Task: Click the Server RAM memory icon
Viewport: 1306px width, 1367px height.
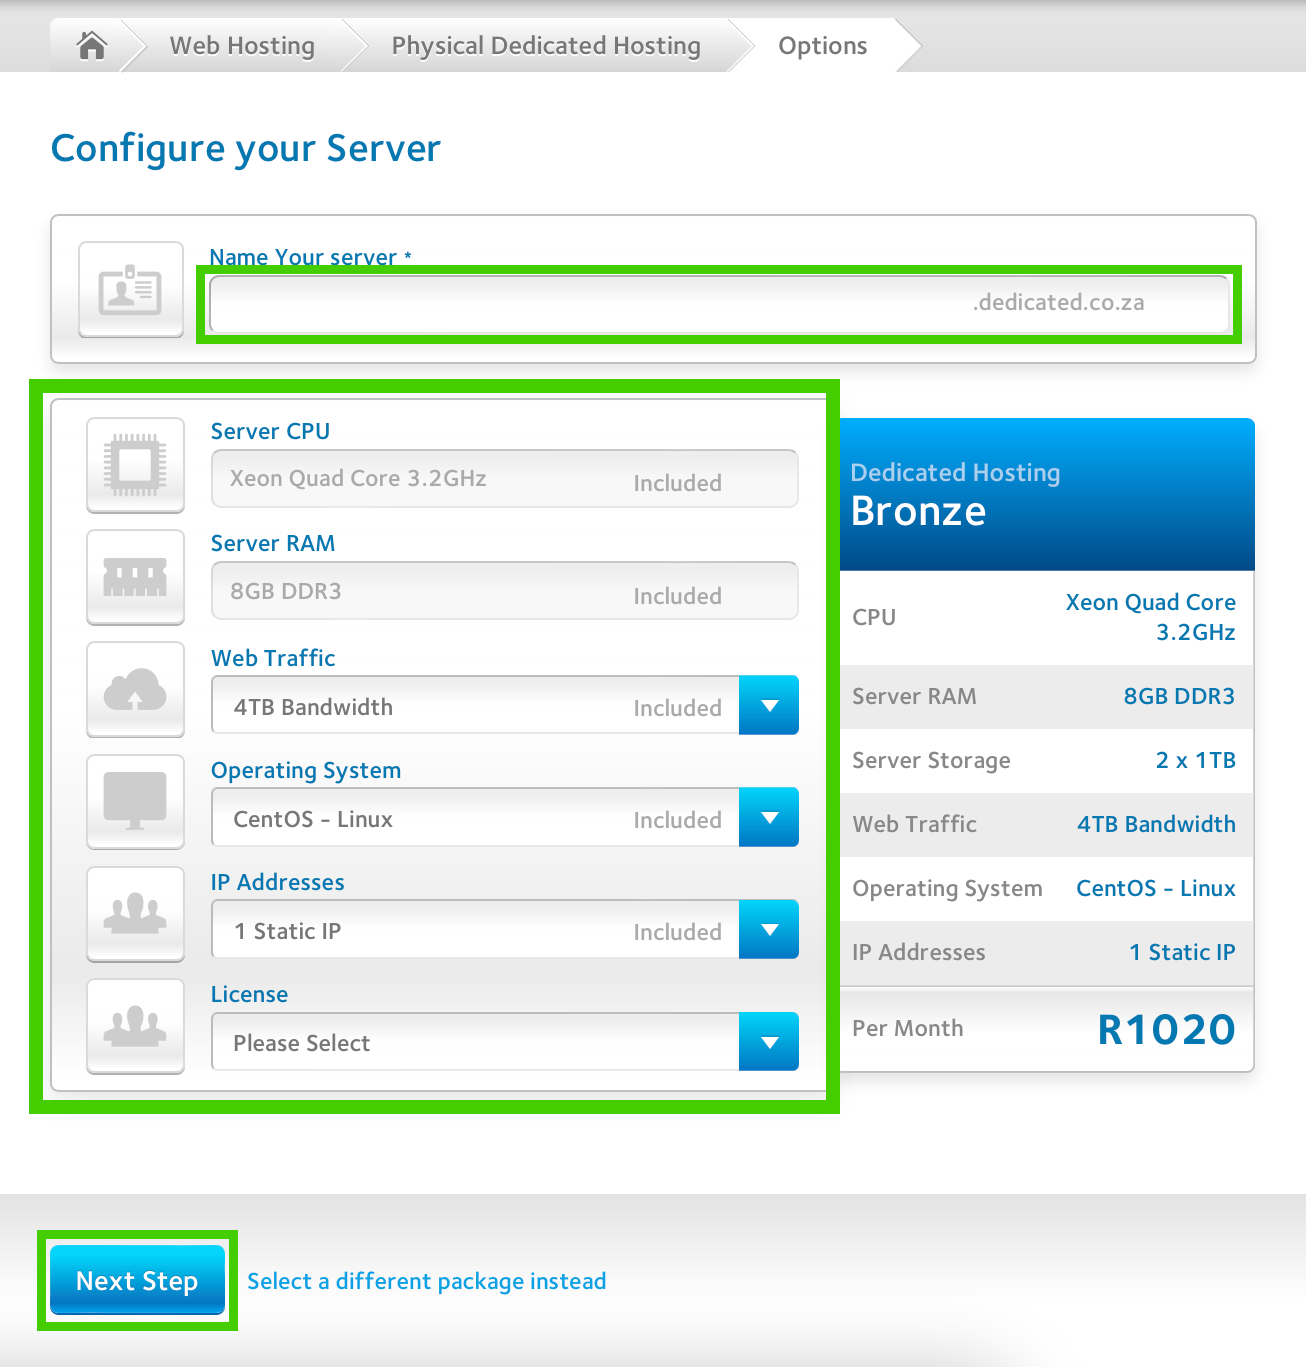Action: pyautogui.click(x=136, y=577)
